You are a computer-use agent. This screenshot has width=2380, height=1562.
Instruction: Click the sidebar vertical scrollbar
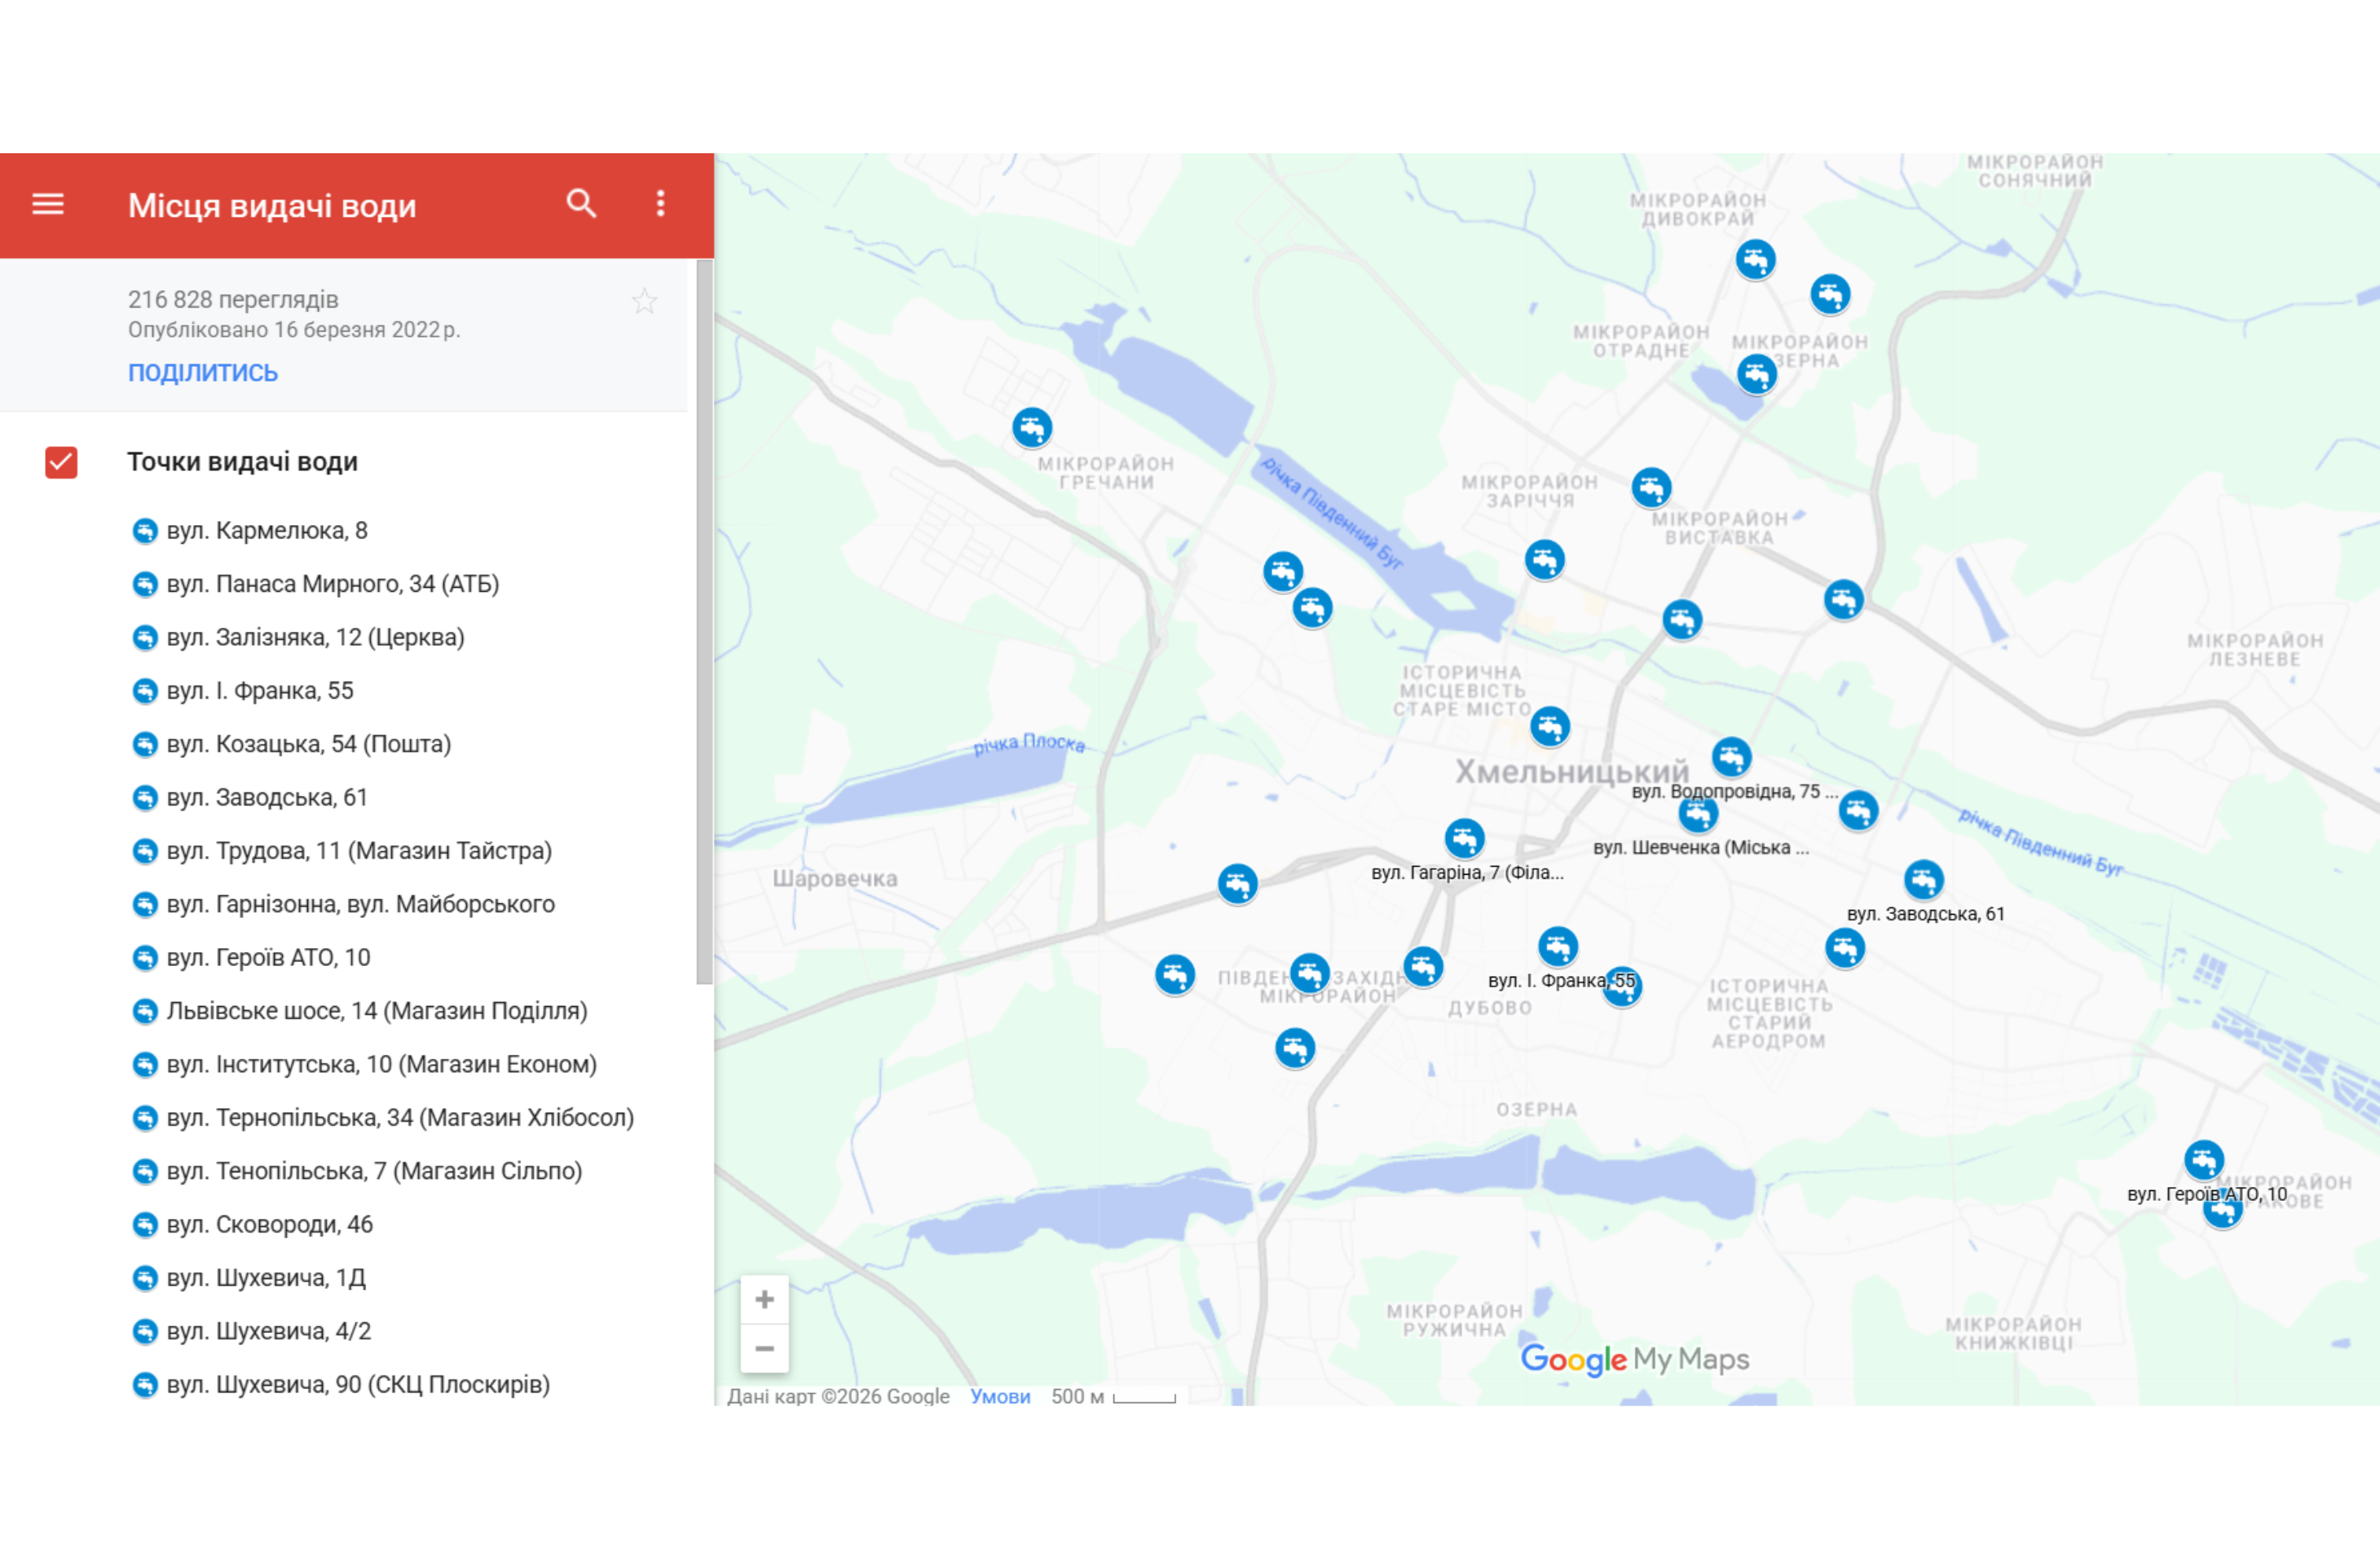[x=704, y=620]
